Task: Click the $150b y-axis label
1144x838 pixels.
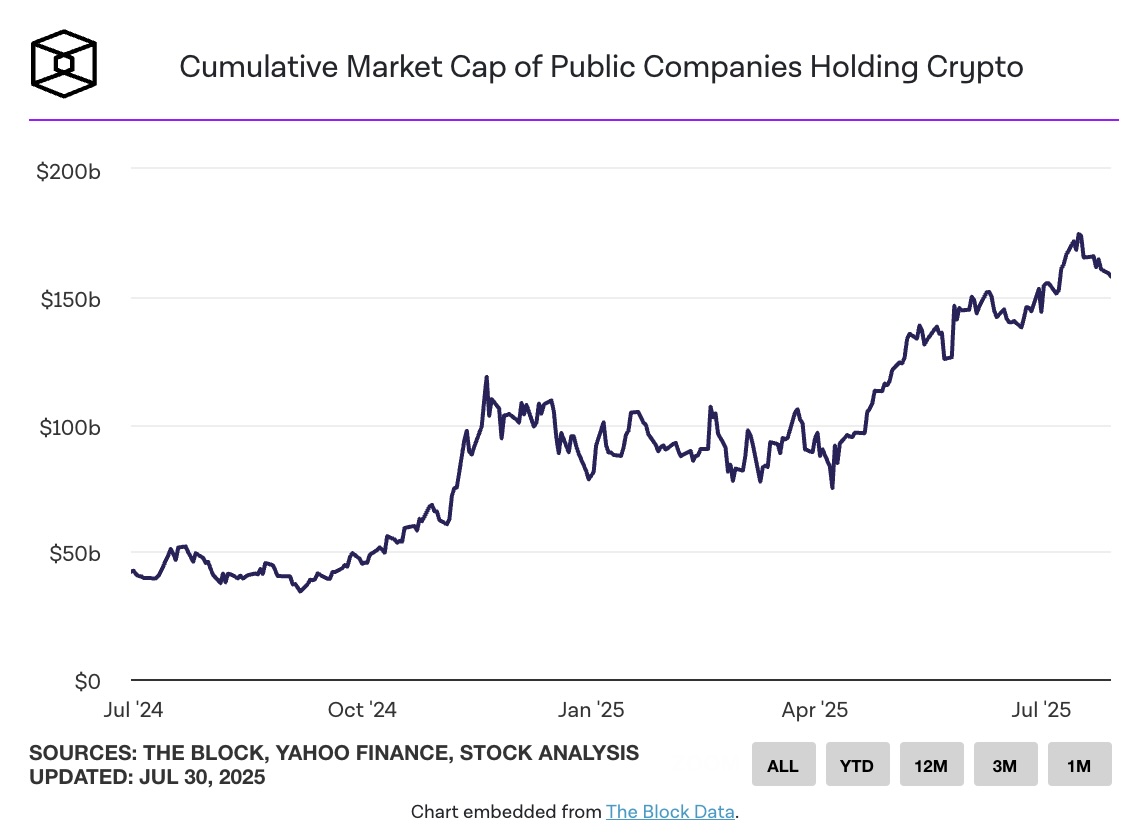Action: [70, 300]
